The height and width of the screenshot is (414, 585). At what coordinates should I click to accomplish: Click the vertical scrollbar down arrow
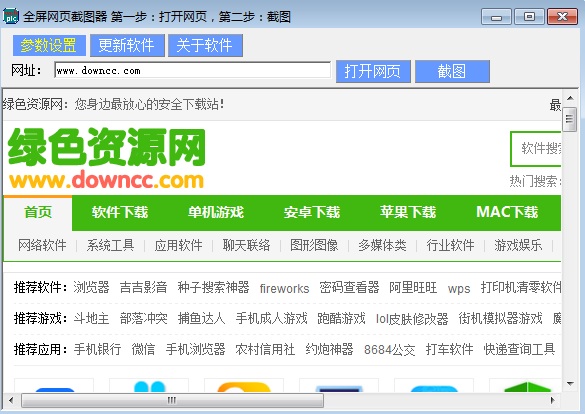570,383
